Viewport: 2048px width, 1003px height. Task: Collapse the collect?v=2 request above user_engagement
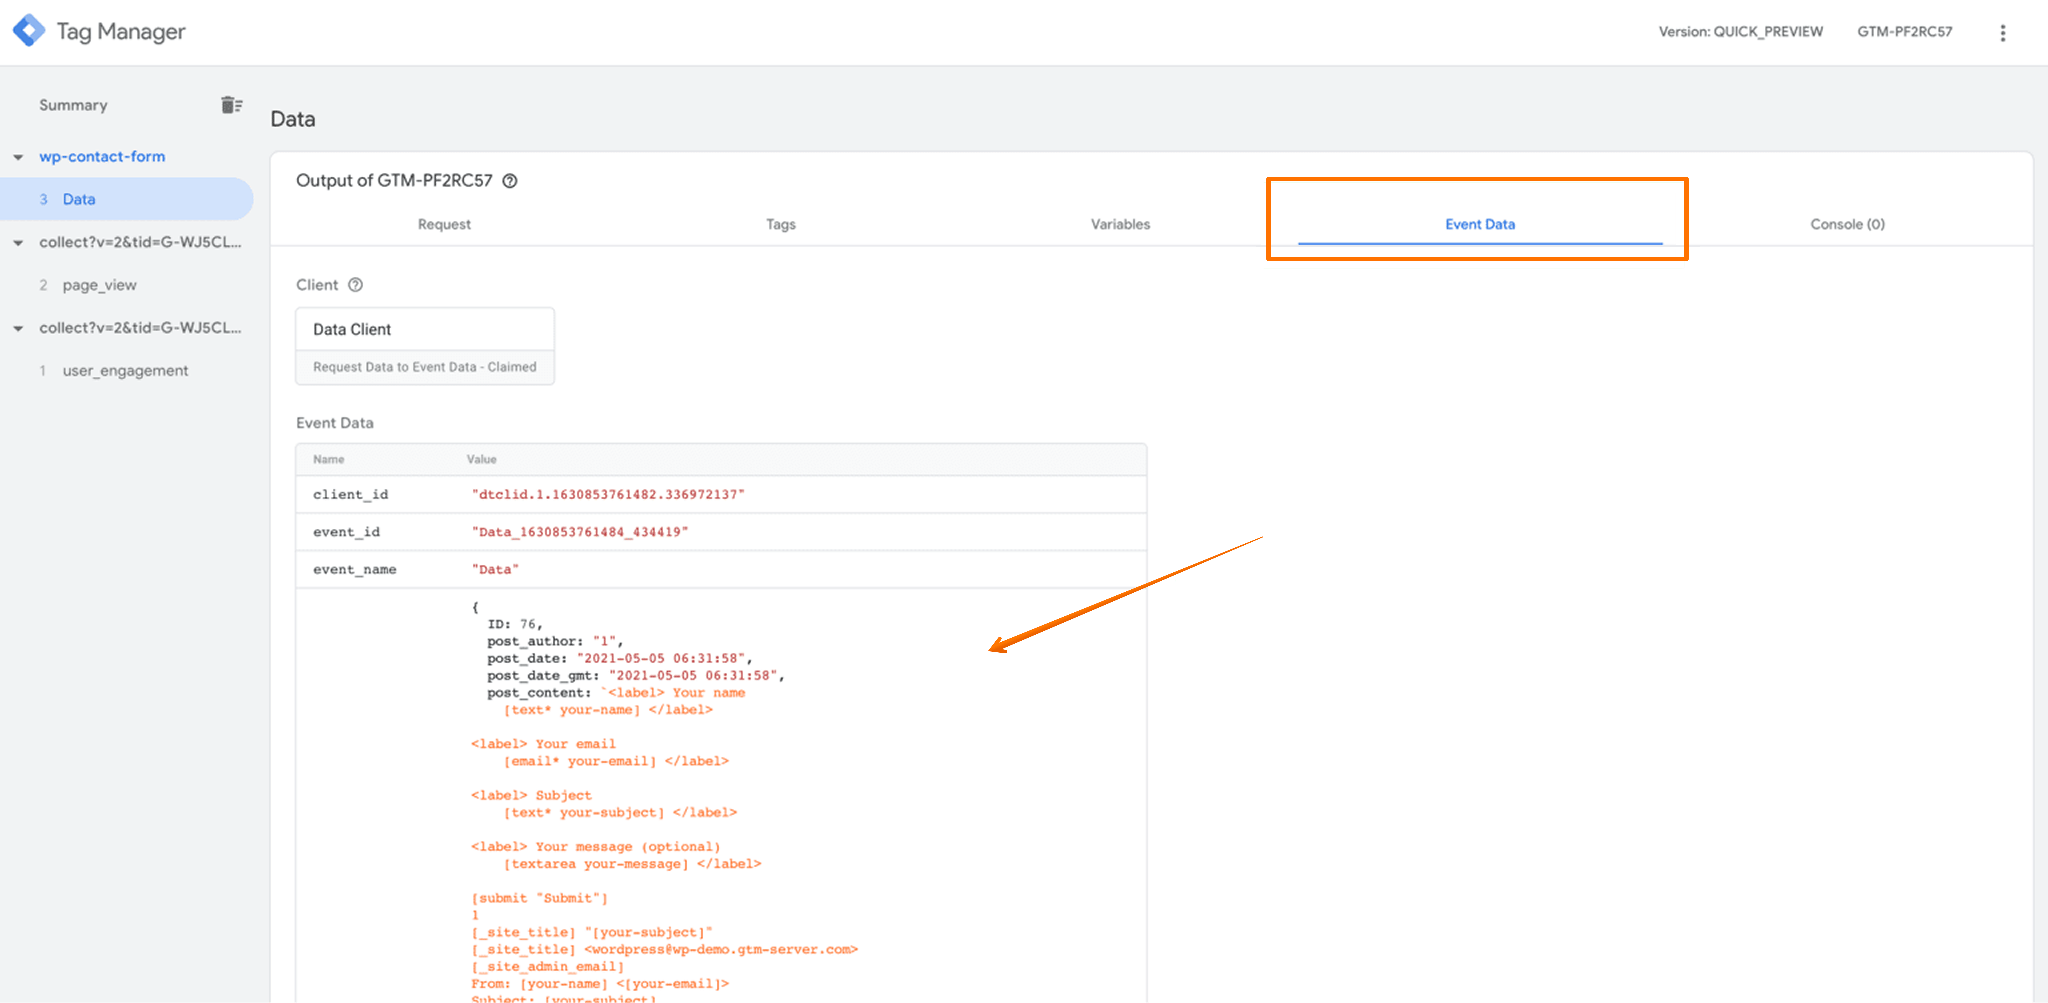[18, 328]
